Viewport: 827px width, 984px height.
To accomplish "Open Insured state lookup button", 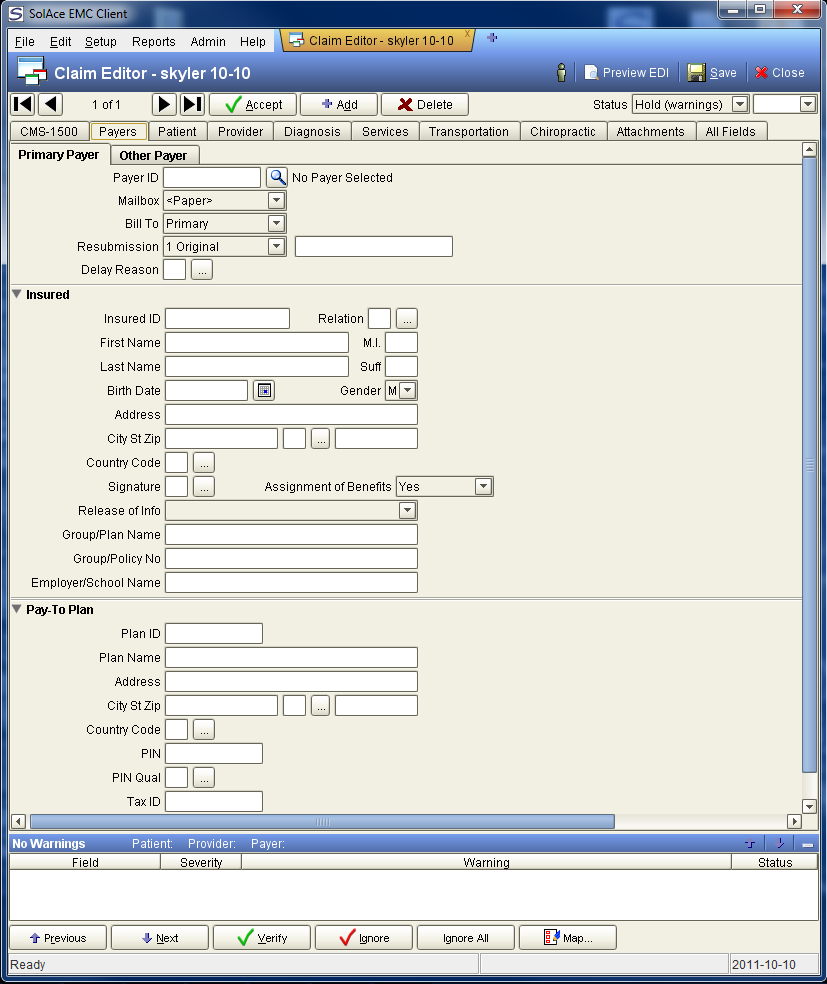I will (321, 439).
